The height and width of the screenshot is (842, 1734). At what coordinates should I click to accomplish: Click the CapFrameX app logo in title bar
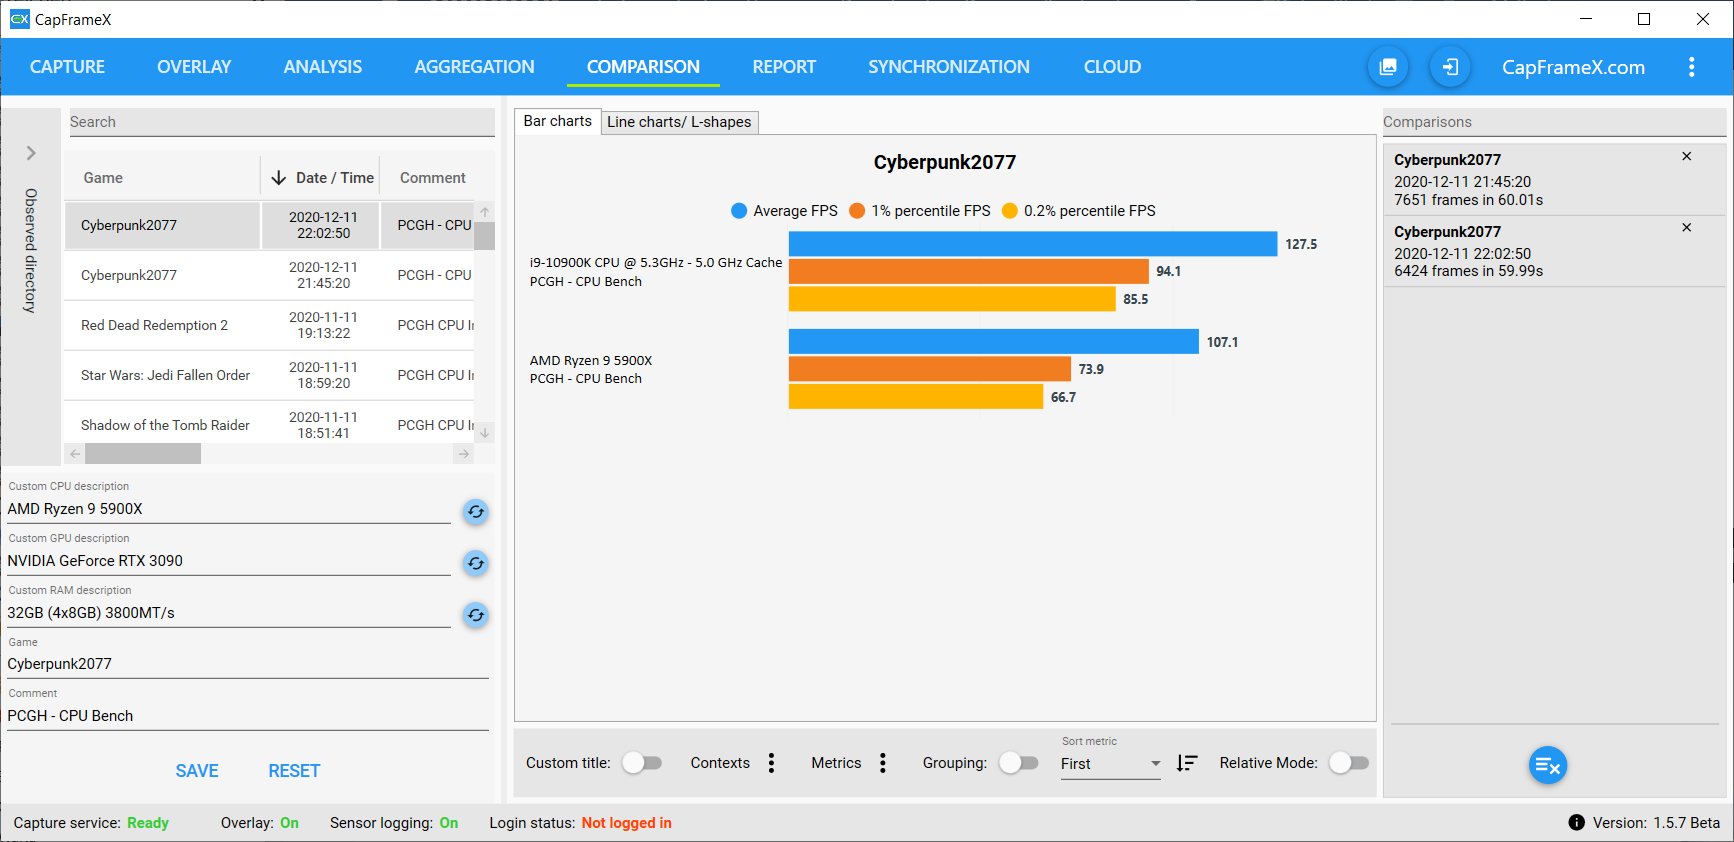pos(19,19)
